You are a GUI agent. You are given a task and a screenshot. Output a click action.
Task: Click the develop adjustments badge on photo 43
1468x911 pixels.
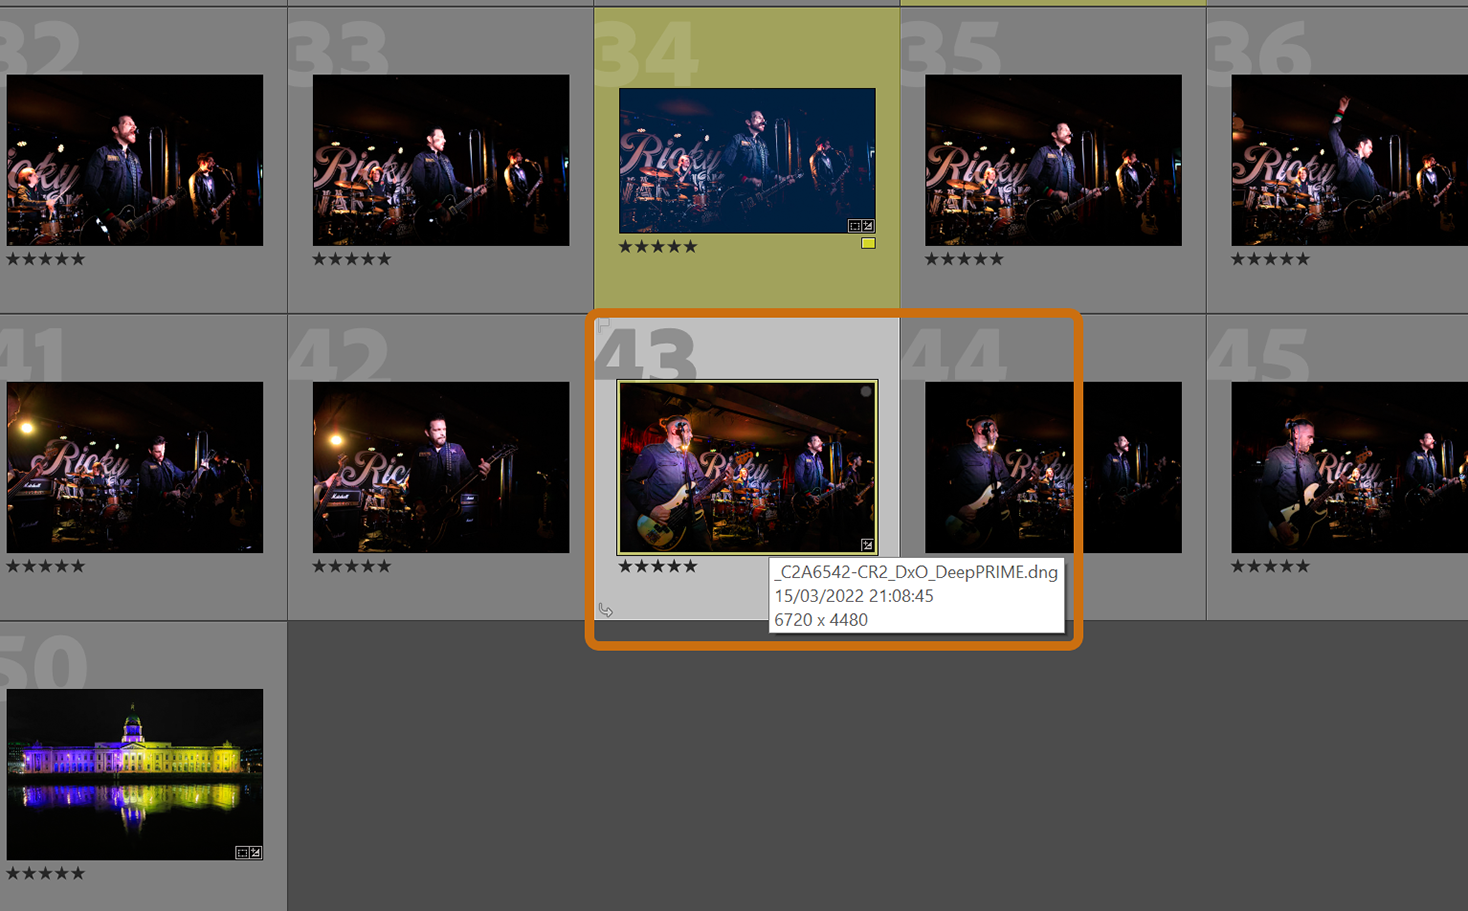[x=867, y=545]
